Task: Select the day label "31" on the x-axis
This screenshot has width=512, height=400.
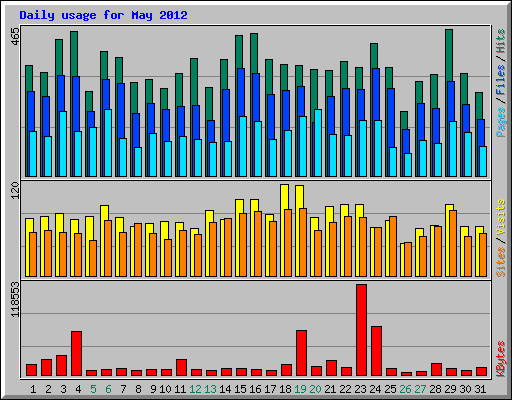Action: [480, 389]
